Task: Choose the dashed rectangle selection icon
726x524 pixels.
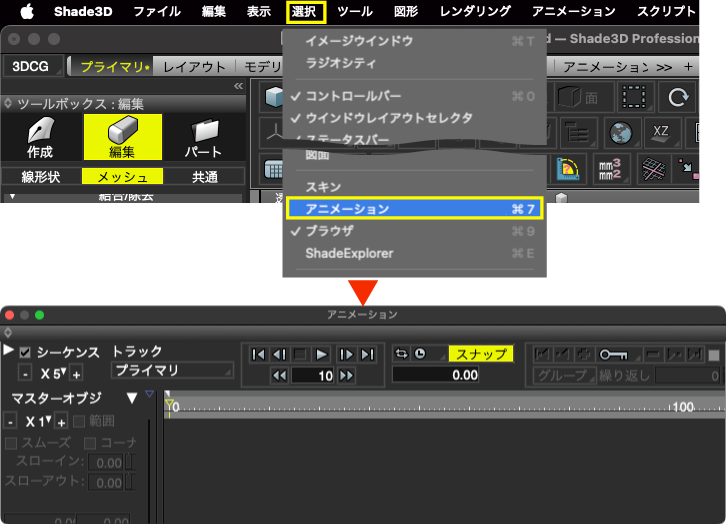Action: point(634,97)
